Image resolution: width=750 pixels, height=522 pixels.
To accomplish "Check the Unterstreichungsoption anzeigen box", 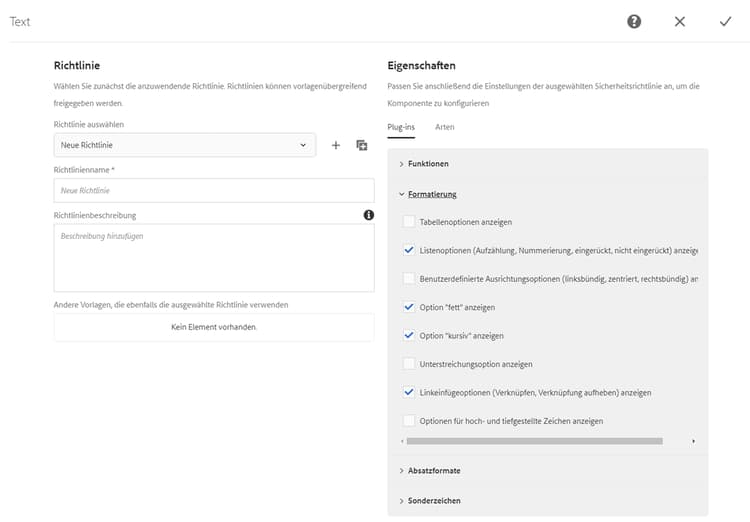I will click(408, 364).
